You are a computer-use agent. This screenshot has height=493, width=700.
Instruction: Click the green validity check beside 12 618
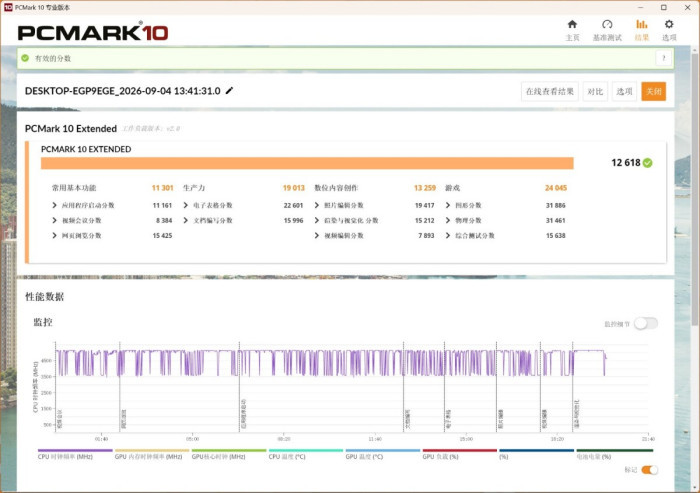pos(647,163)
